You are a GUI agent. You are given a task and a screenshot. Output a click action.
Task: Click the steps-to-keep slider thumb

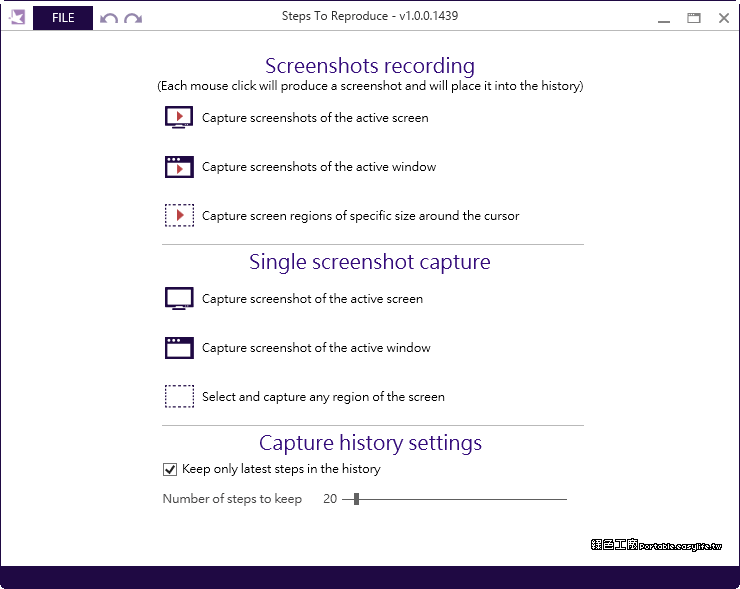point(356,499)
